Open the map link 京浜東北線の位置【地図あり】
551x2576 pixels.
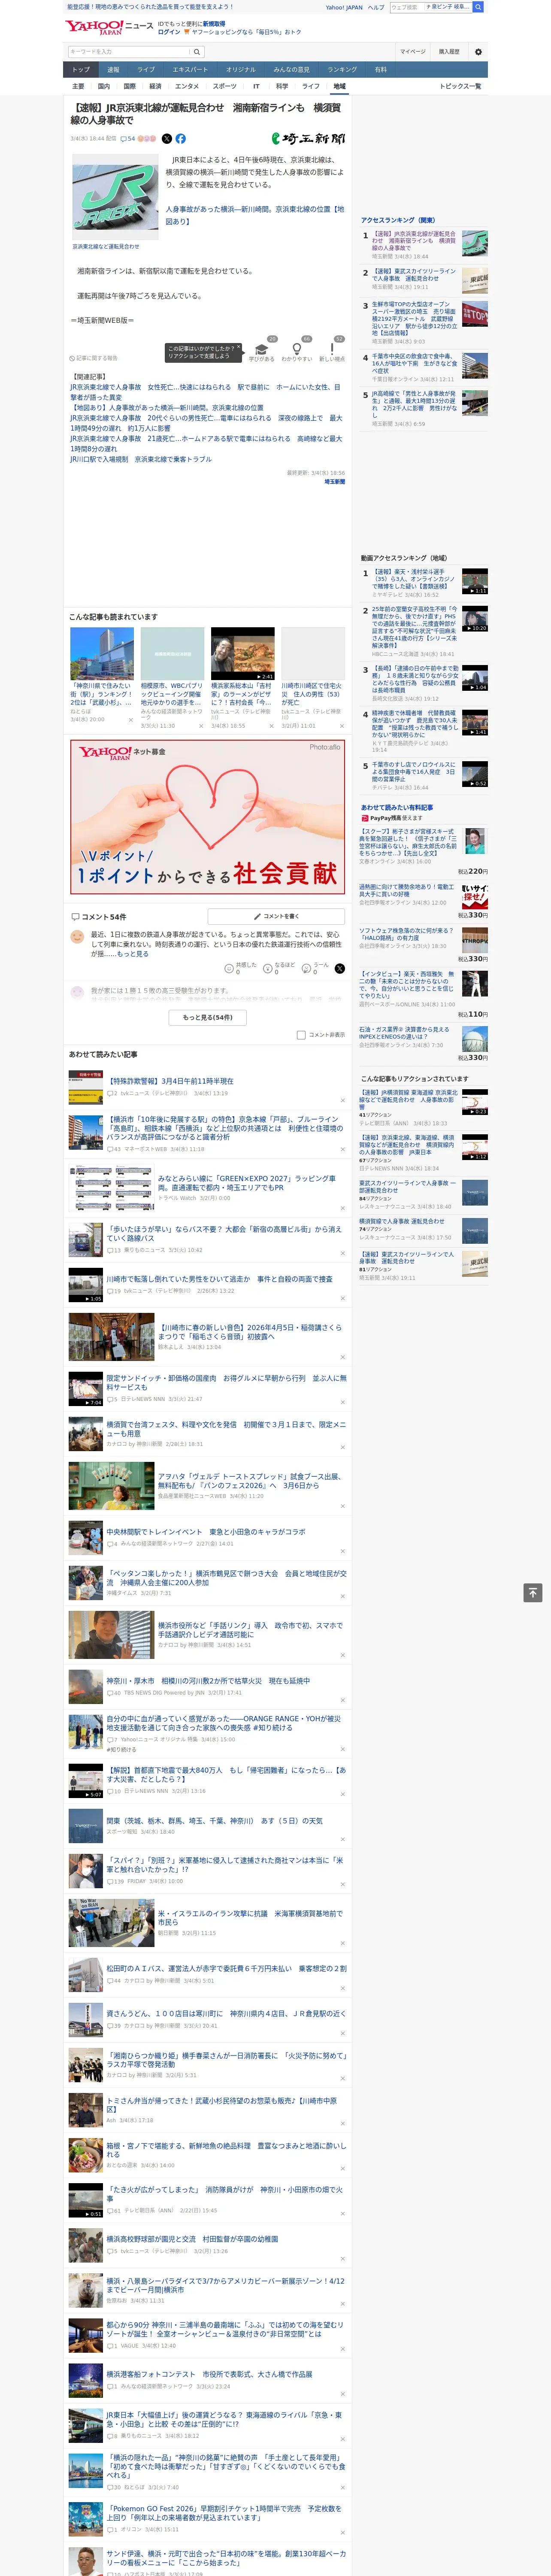point(255,215)
